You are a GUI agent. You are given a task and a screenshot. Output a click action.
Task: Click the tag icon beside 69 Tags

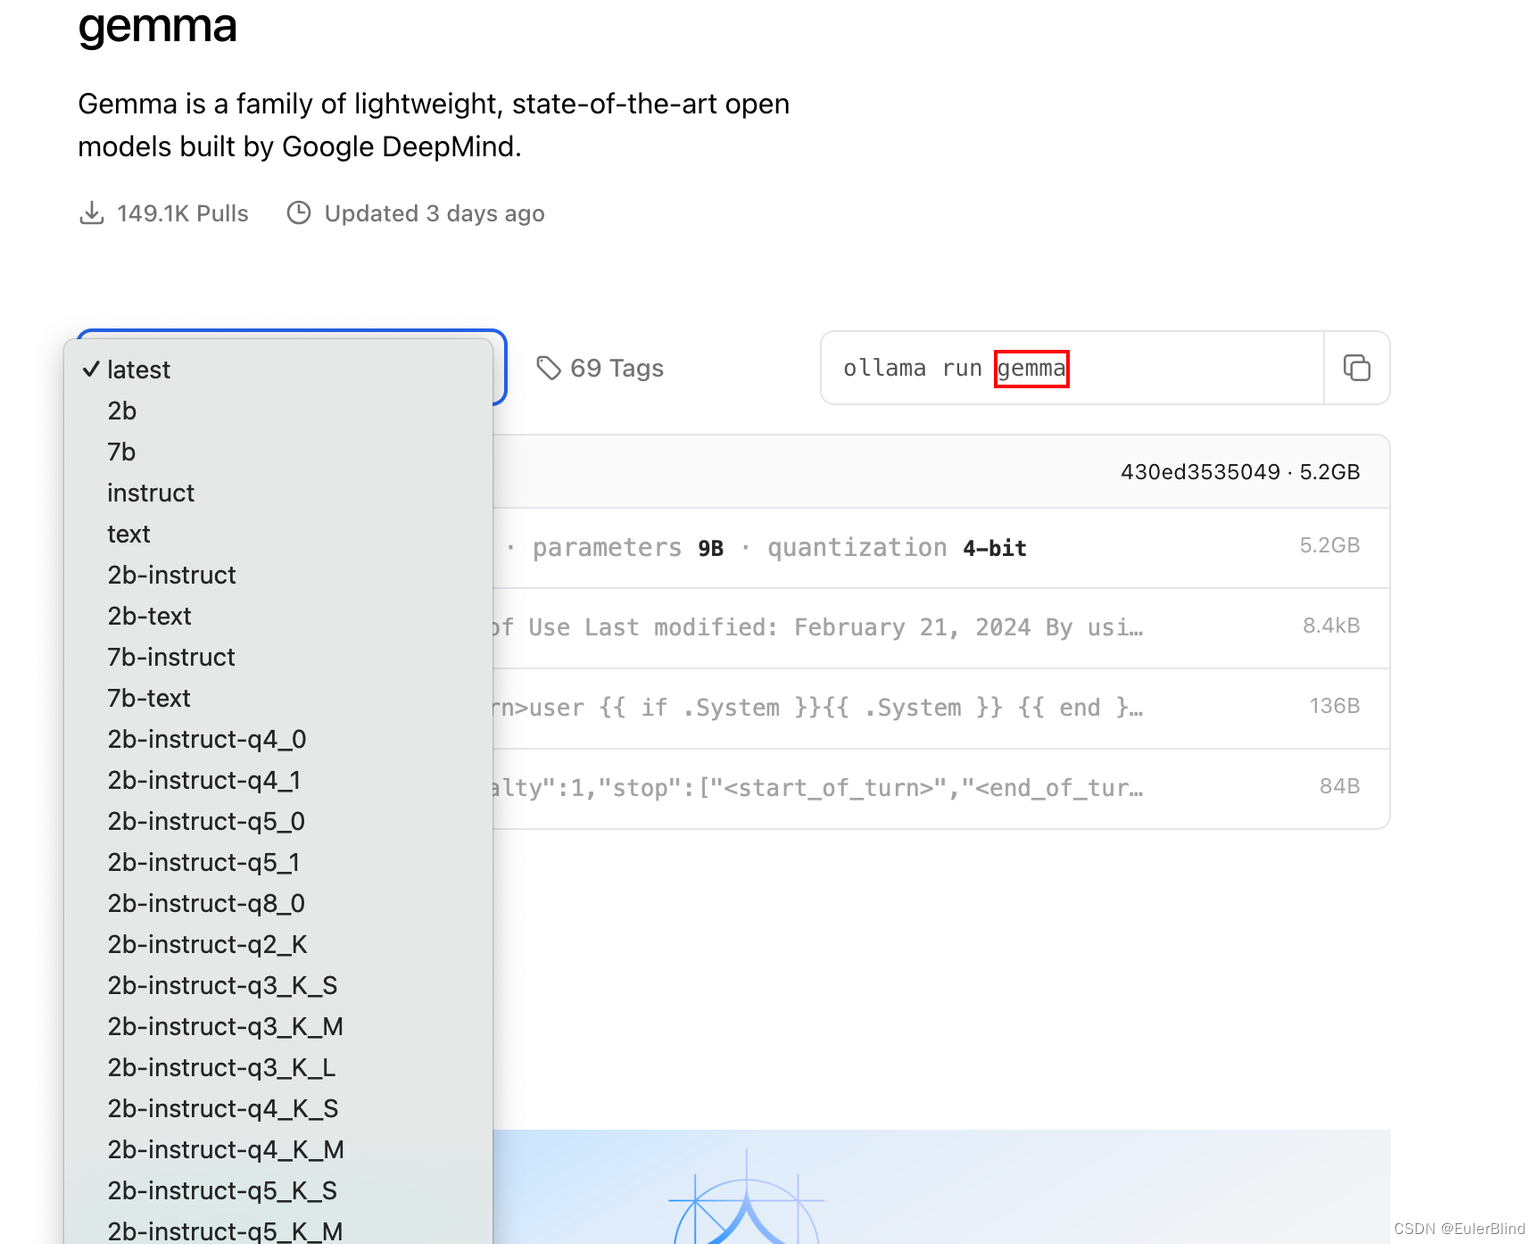[548, 368]
